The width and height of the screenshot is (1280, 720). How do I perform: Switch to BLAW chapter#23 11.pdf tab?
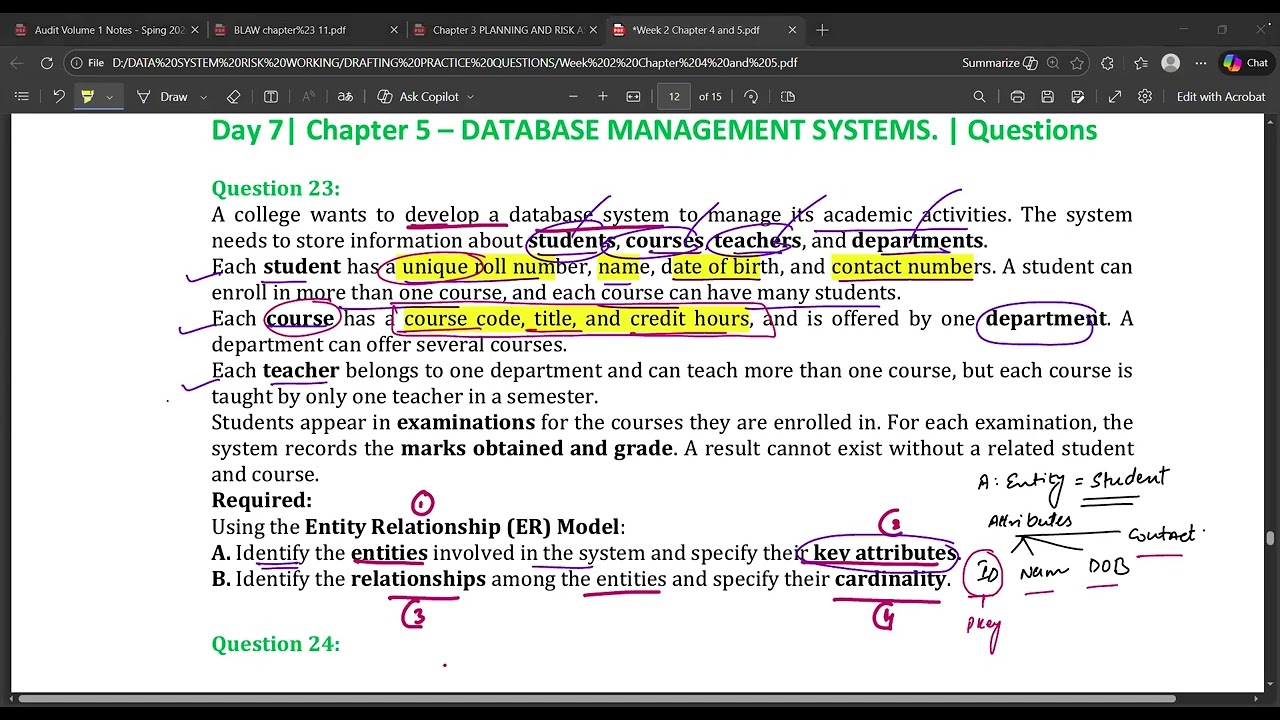pos(304,30)
